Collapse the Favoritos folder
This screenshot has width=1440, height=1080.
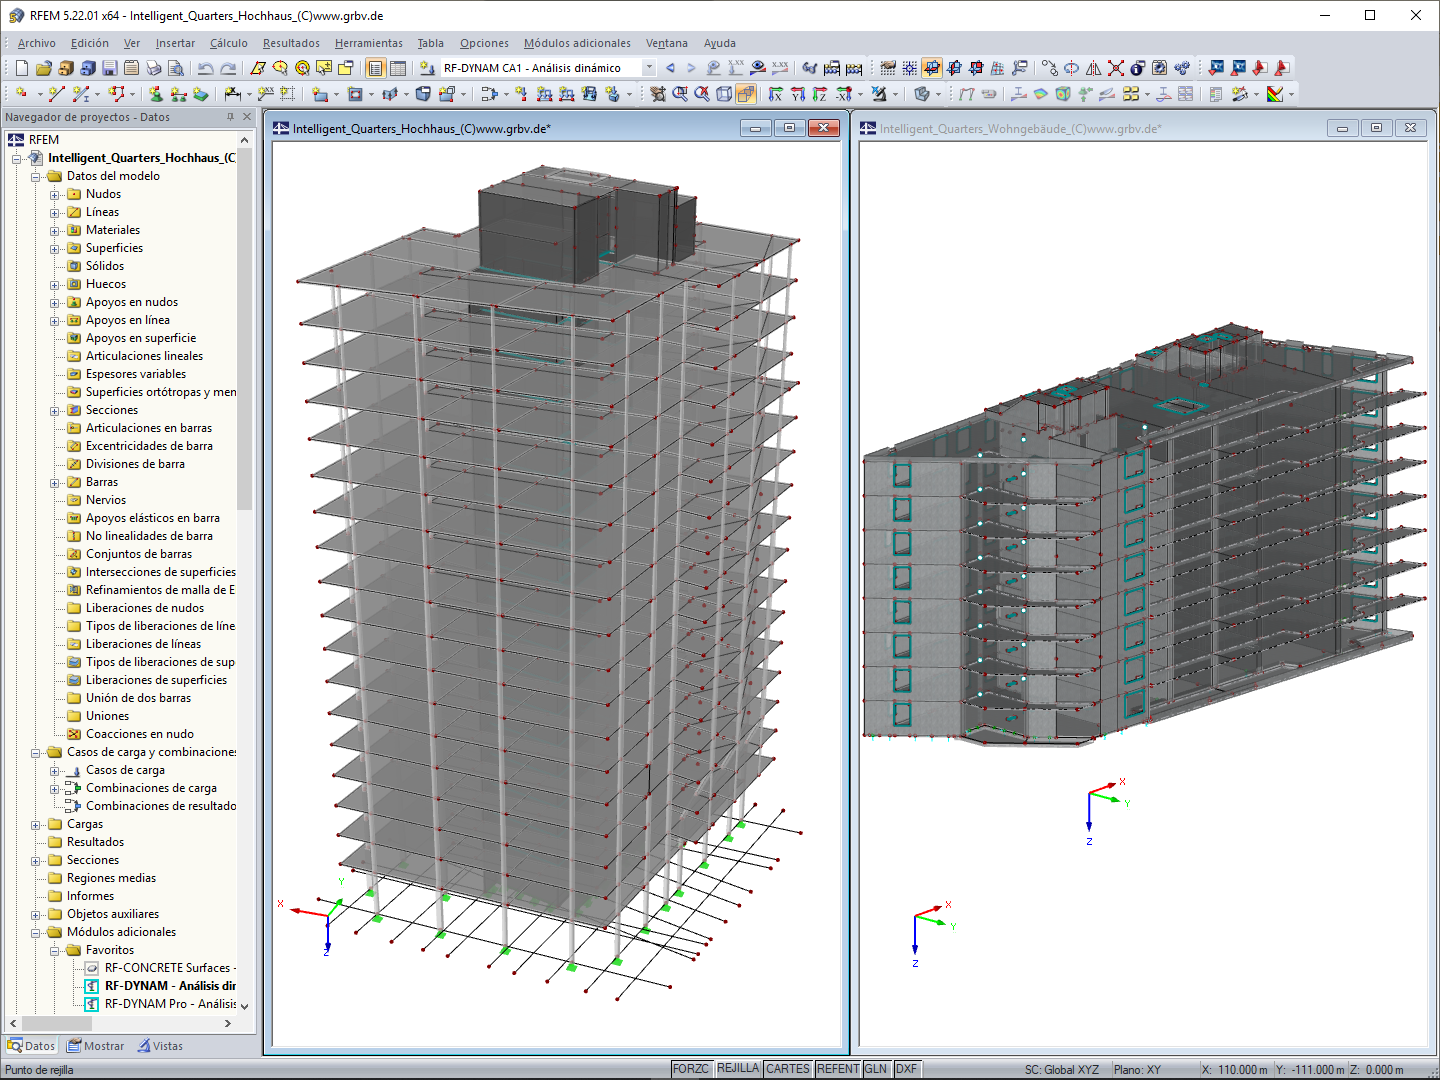[x=55, y=951]
